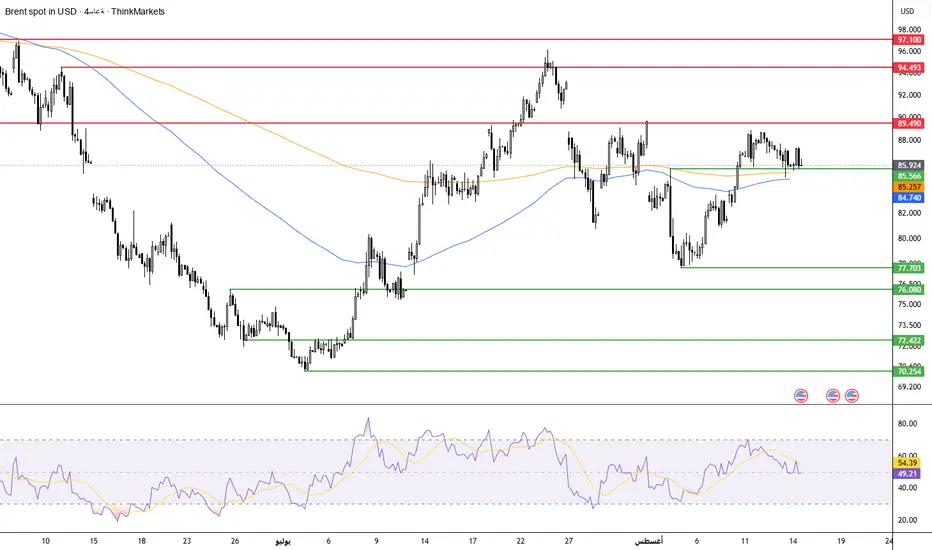This screenshot has height=550, width=932.
Task: Select the green 76.080 support price label
Action: (909, 290)
